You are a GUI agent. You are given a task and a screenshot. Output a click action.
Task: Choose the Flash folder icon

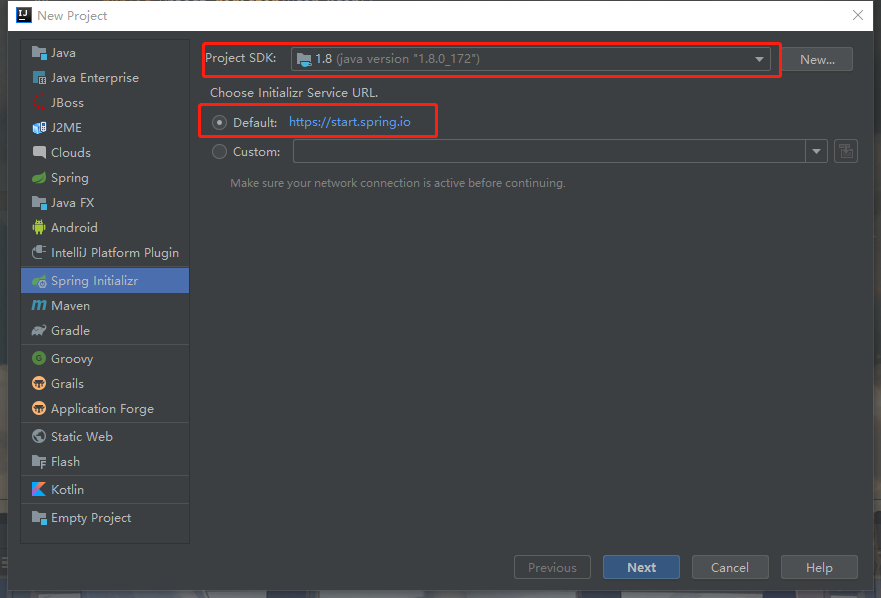click(39, 461)
